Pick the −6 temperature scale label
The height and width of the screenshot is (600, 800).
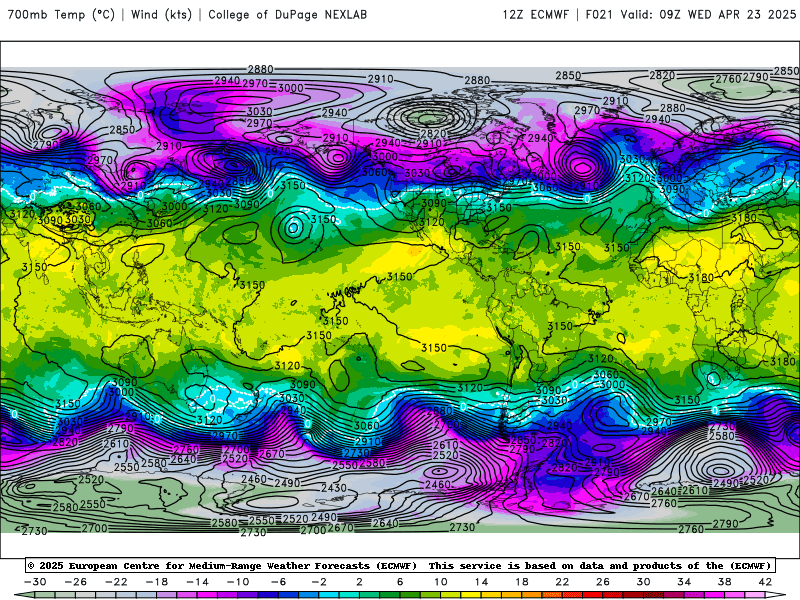pos(278,582)
